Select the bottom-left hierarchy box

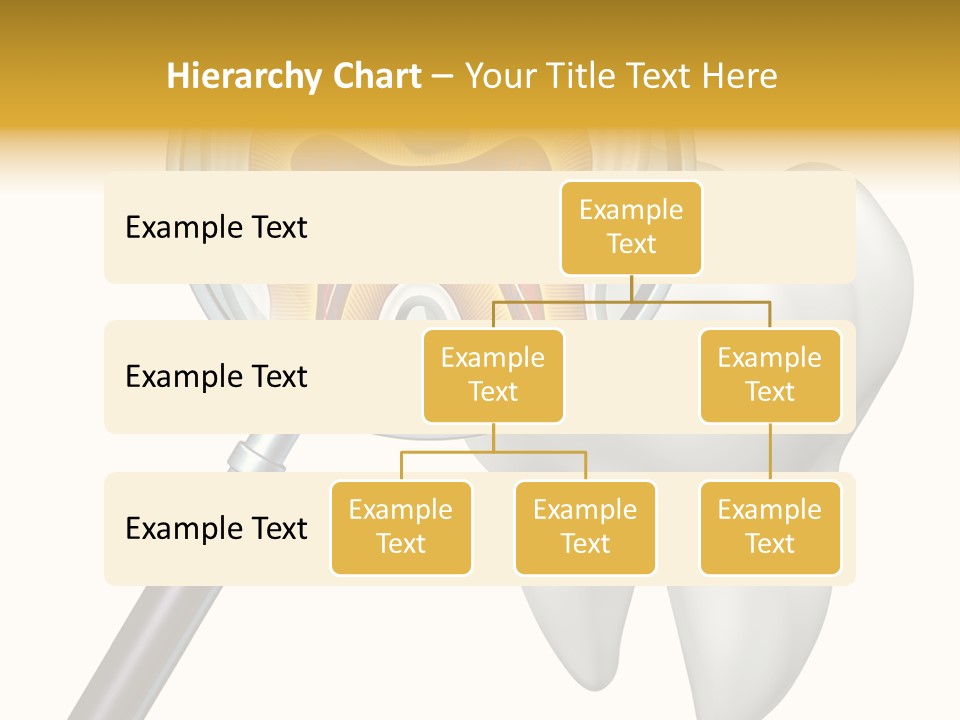401,527
